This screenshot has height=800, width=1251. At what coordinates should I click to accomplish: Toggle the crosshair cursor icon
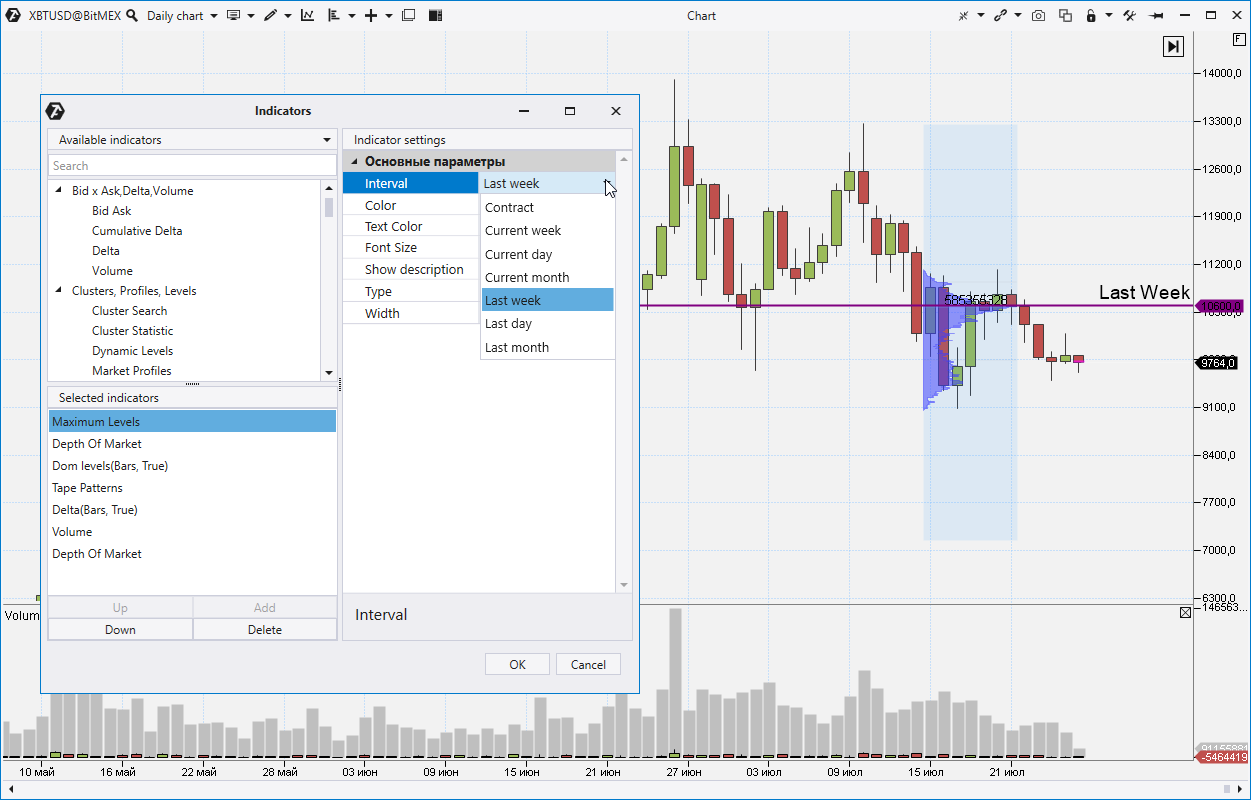click(964, 15)
